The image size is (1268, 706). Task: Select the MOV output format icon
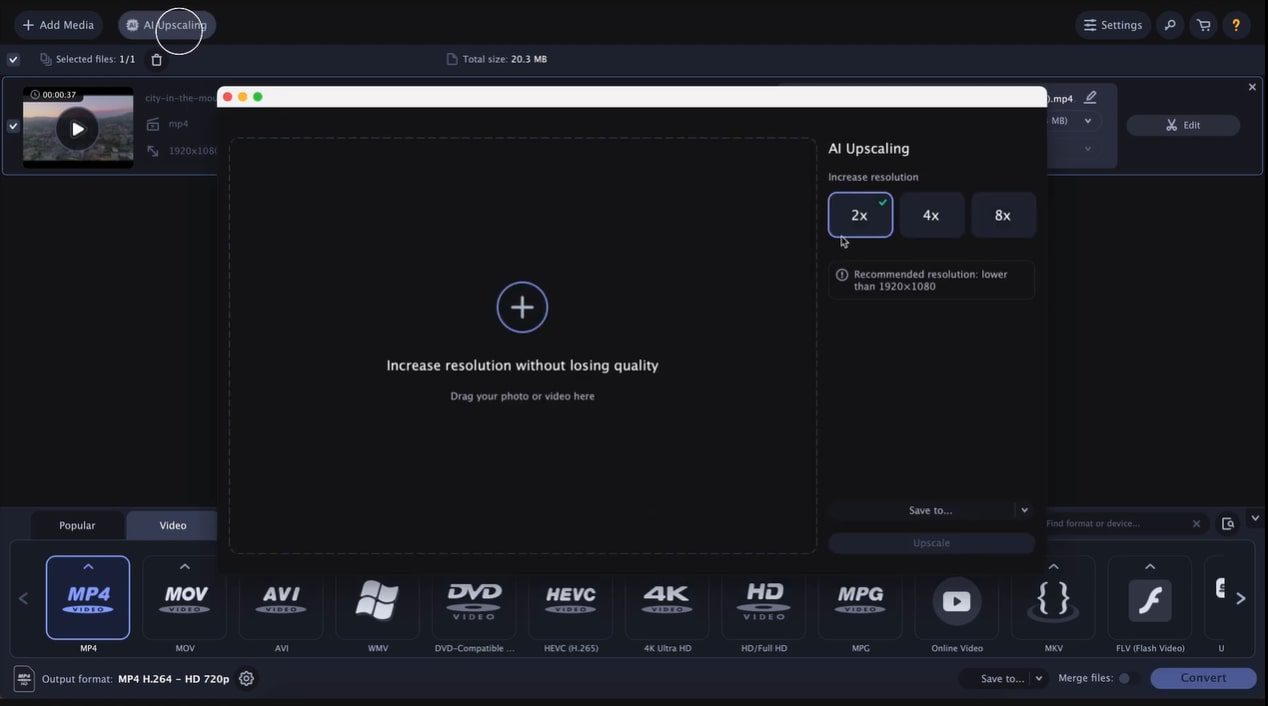tap(184, 600)
